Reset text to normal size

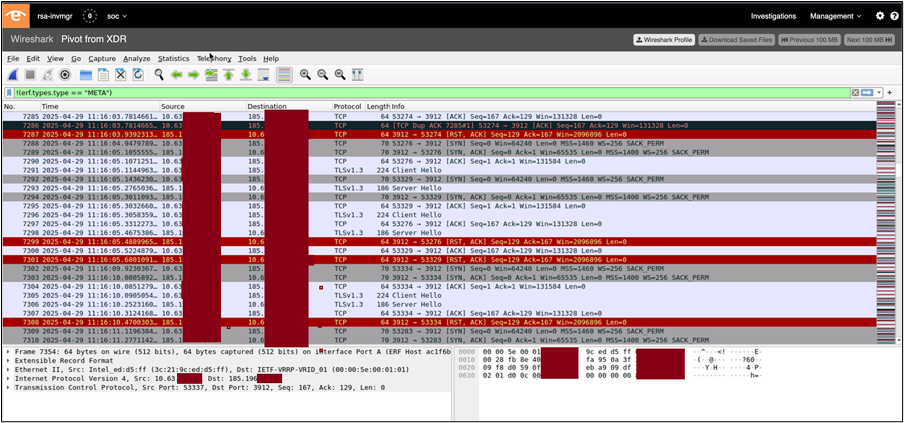click(340, 74)
